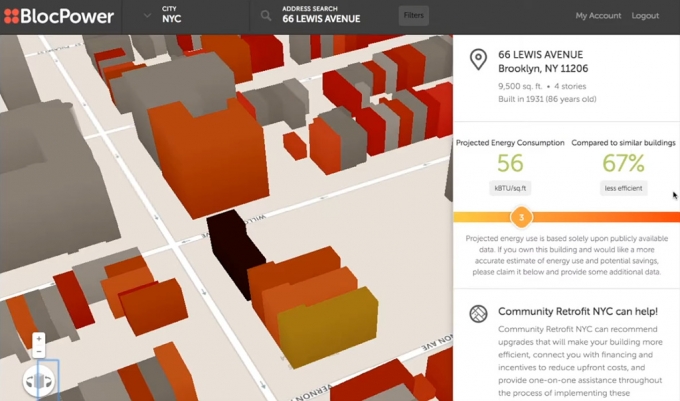Zoom in the map with plus button
This screenshot has width=680, height=401.
(39, 339)
